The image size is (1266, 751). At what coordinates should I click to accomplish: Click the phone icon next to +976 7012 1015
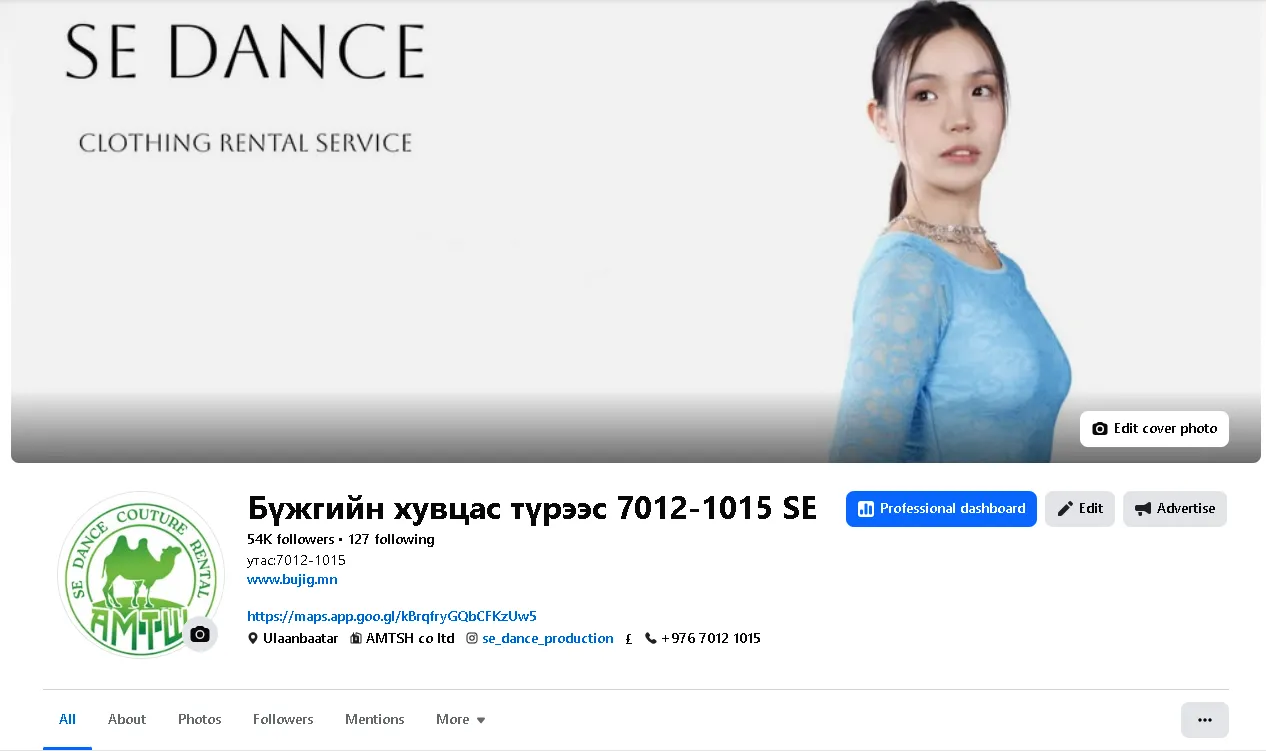(651, 638)
